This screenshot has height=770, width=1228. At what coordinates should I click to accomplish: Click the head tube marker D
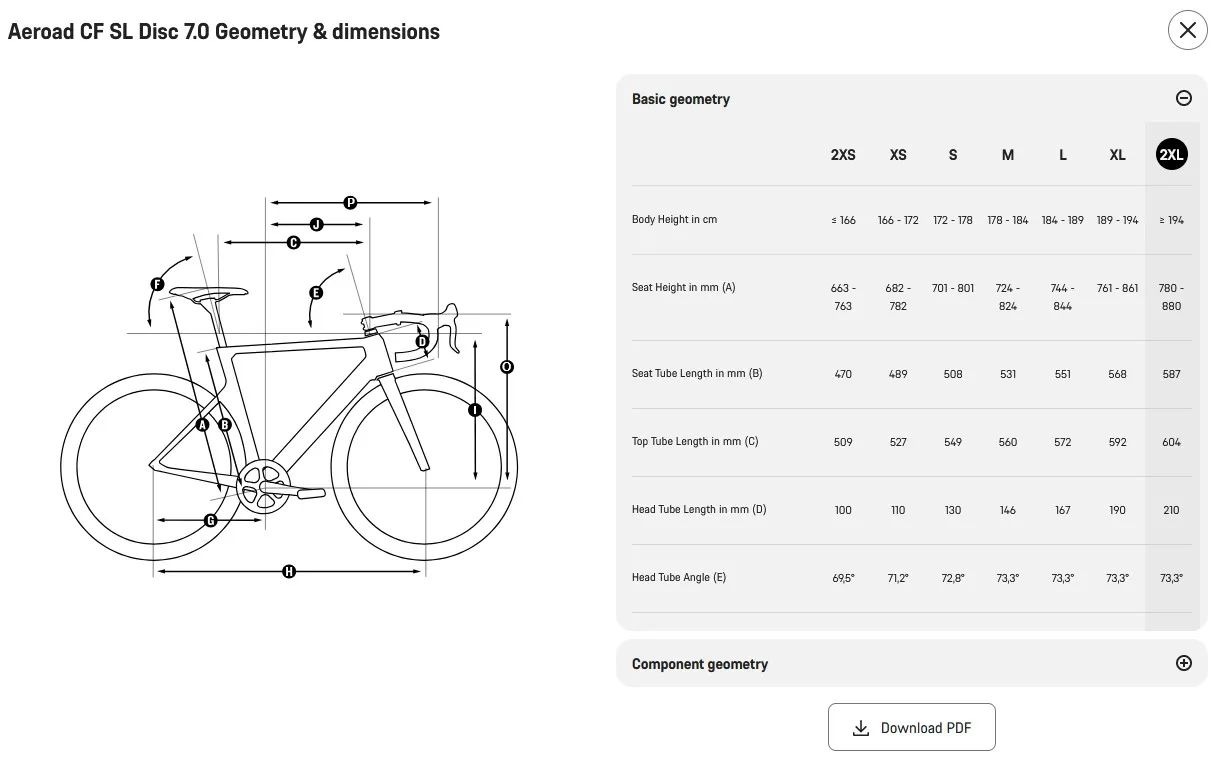[x=422, y=342]
